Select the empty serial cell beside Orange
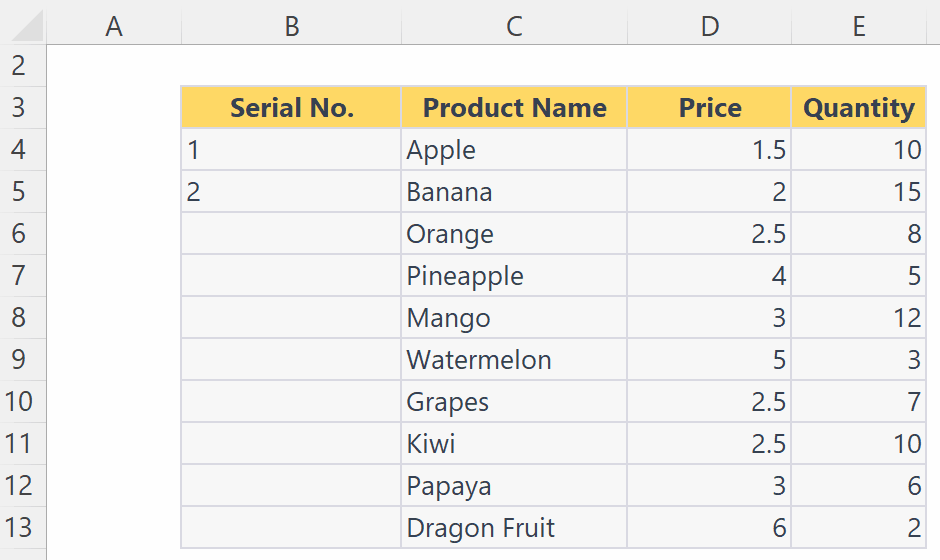 (291, 234)
